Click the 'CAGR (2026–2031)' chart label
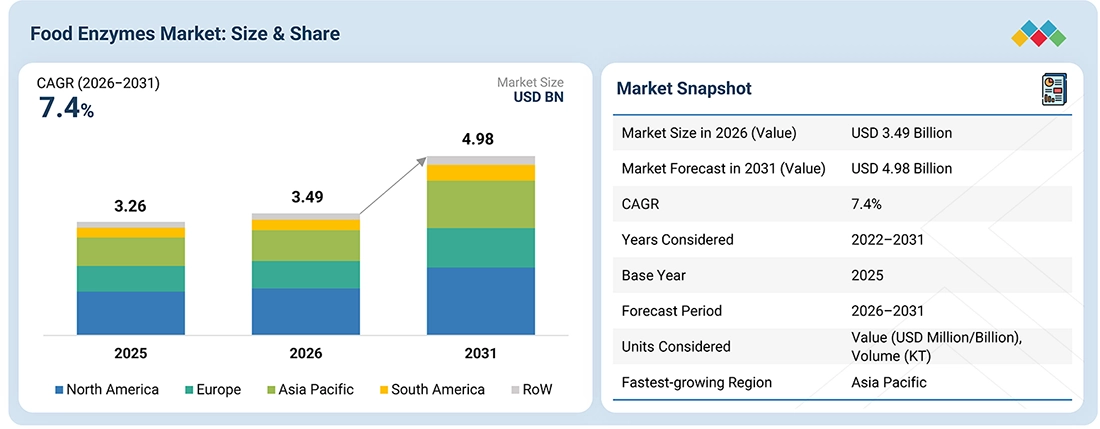This screenshot has height=429, width=1100. pyautogui.click(x=98, y=84)
